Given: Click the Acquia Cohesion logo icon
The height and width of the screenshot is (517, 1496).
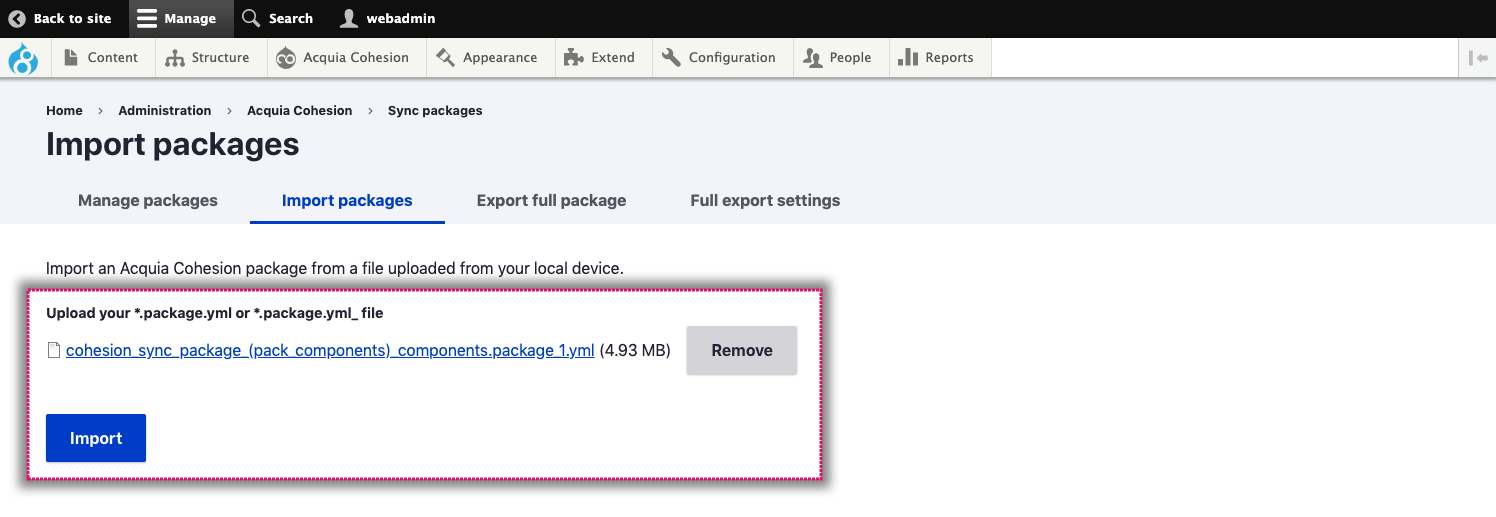Looking at the screenshot, I should (x=286, y=58).
